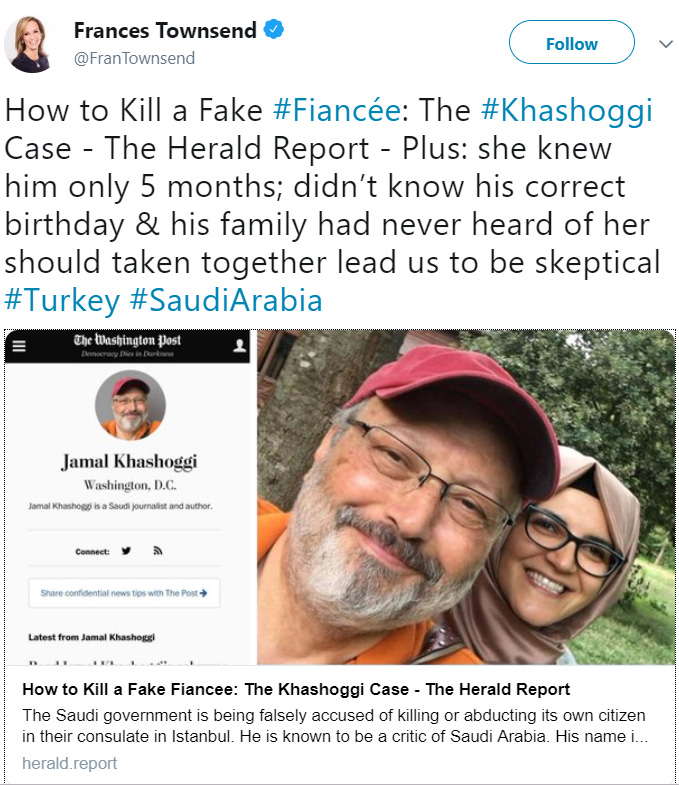Open the #Khashoggi hashtag
Viewport: 679px width, 785px height.
click(x=566, y=111)
